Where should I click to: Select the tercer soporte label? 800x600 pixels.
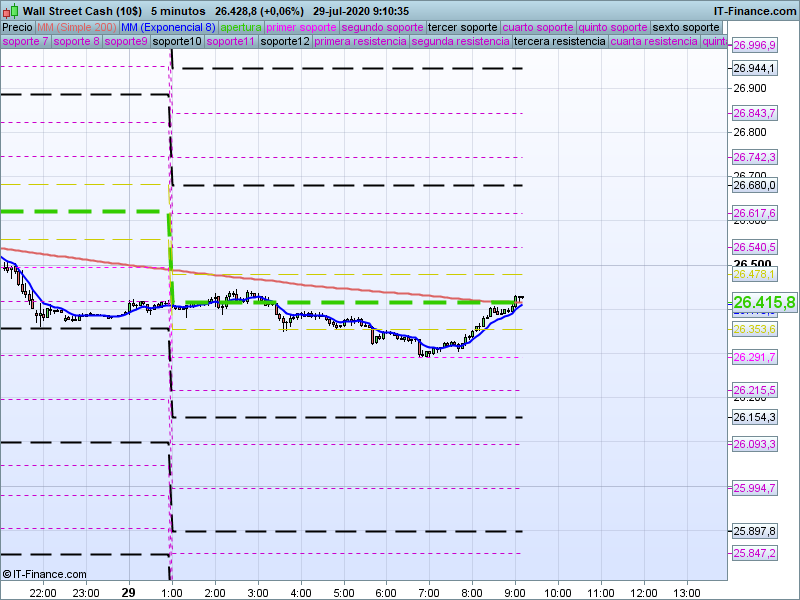tap(462, 27)
